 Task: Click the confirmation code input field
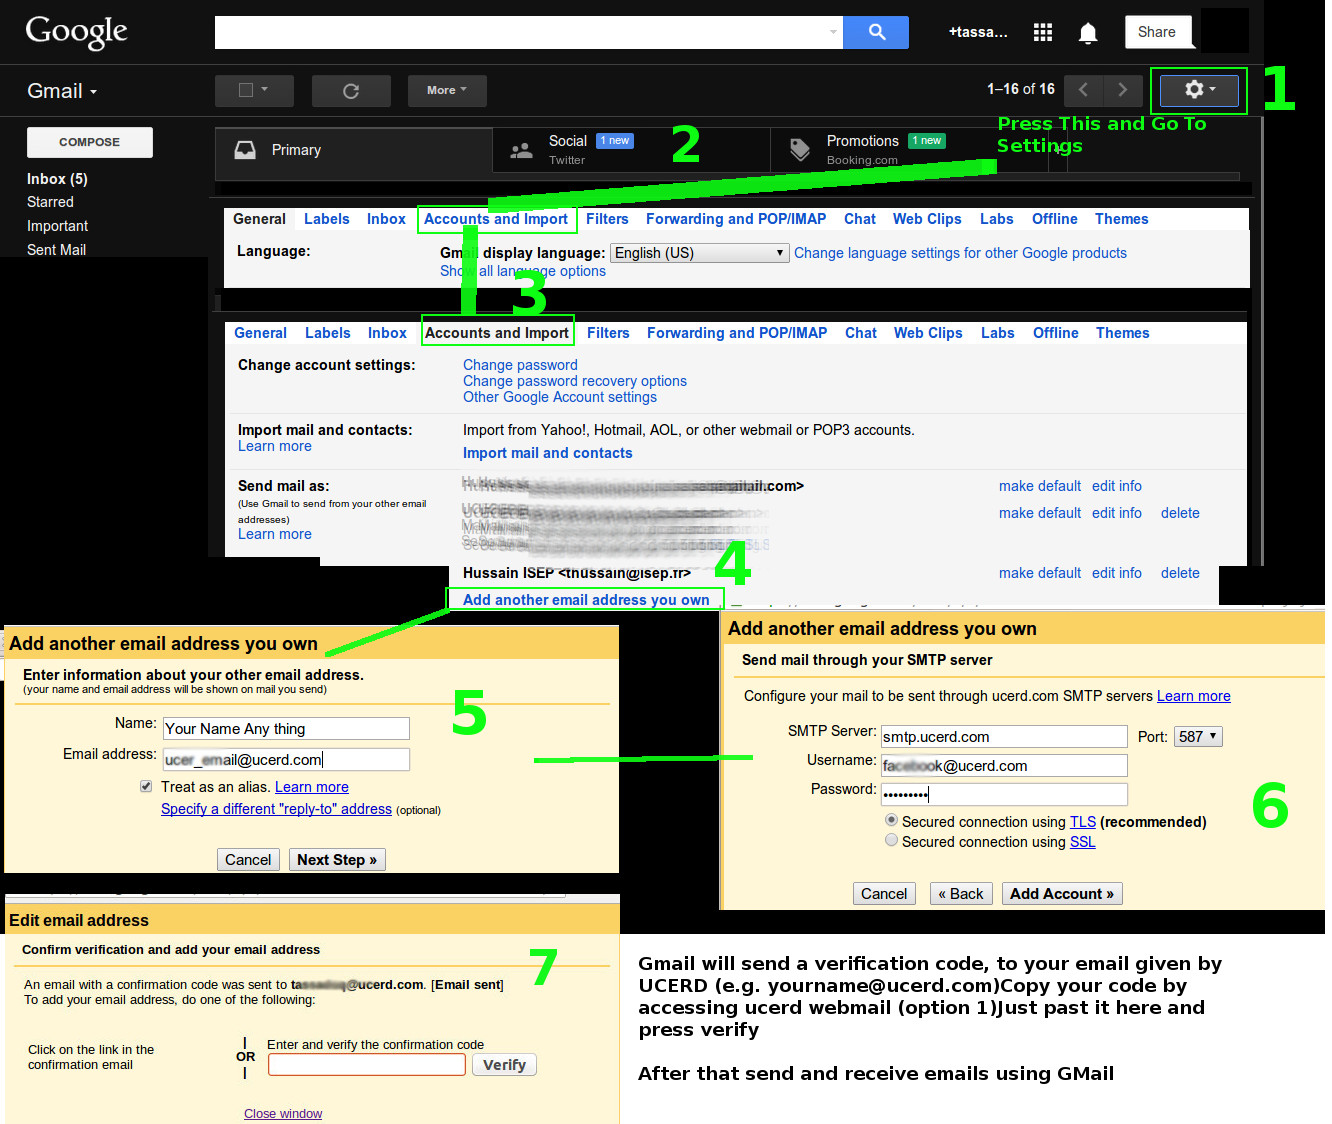(367, 1065)
